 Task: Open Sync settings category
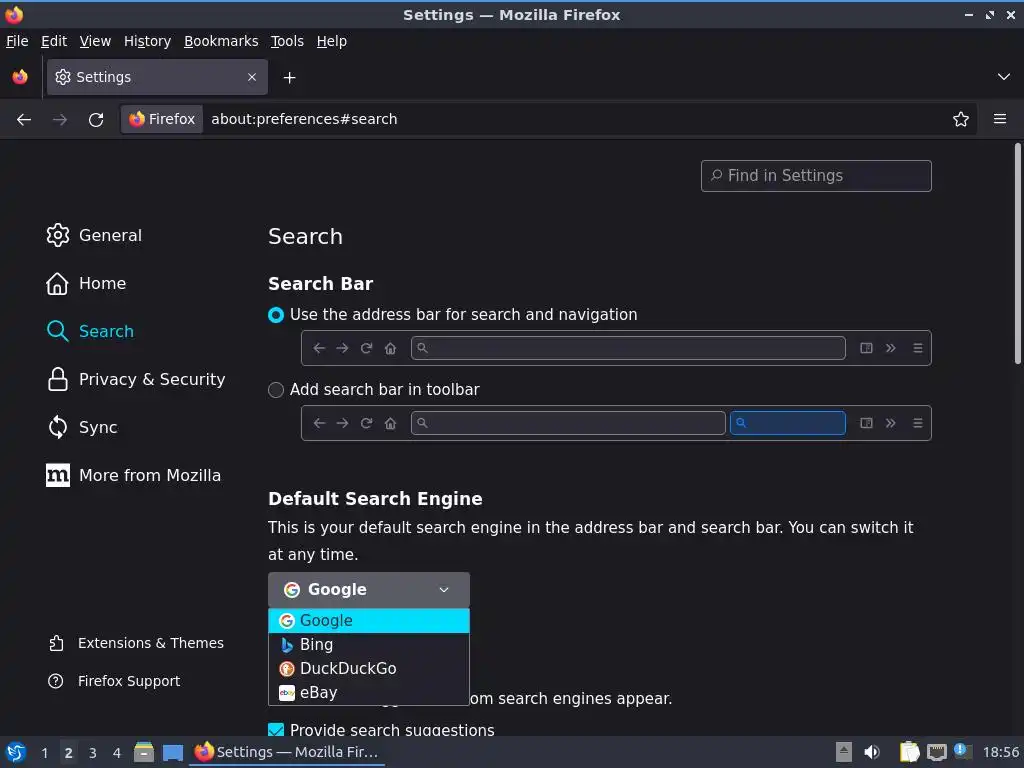pos(82,427)
